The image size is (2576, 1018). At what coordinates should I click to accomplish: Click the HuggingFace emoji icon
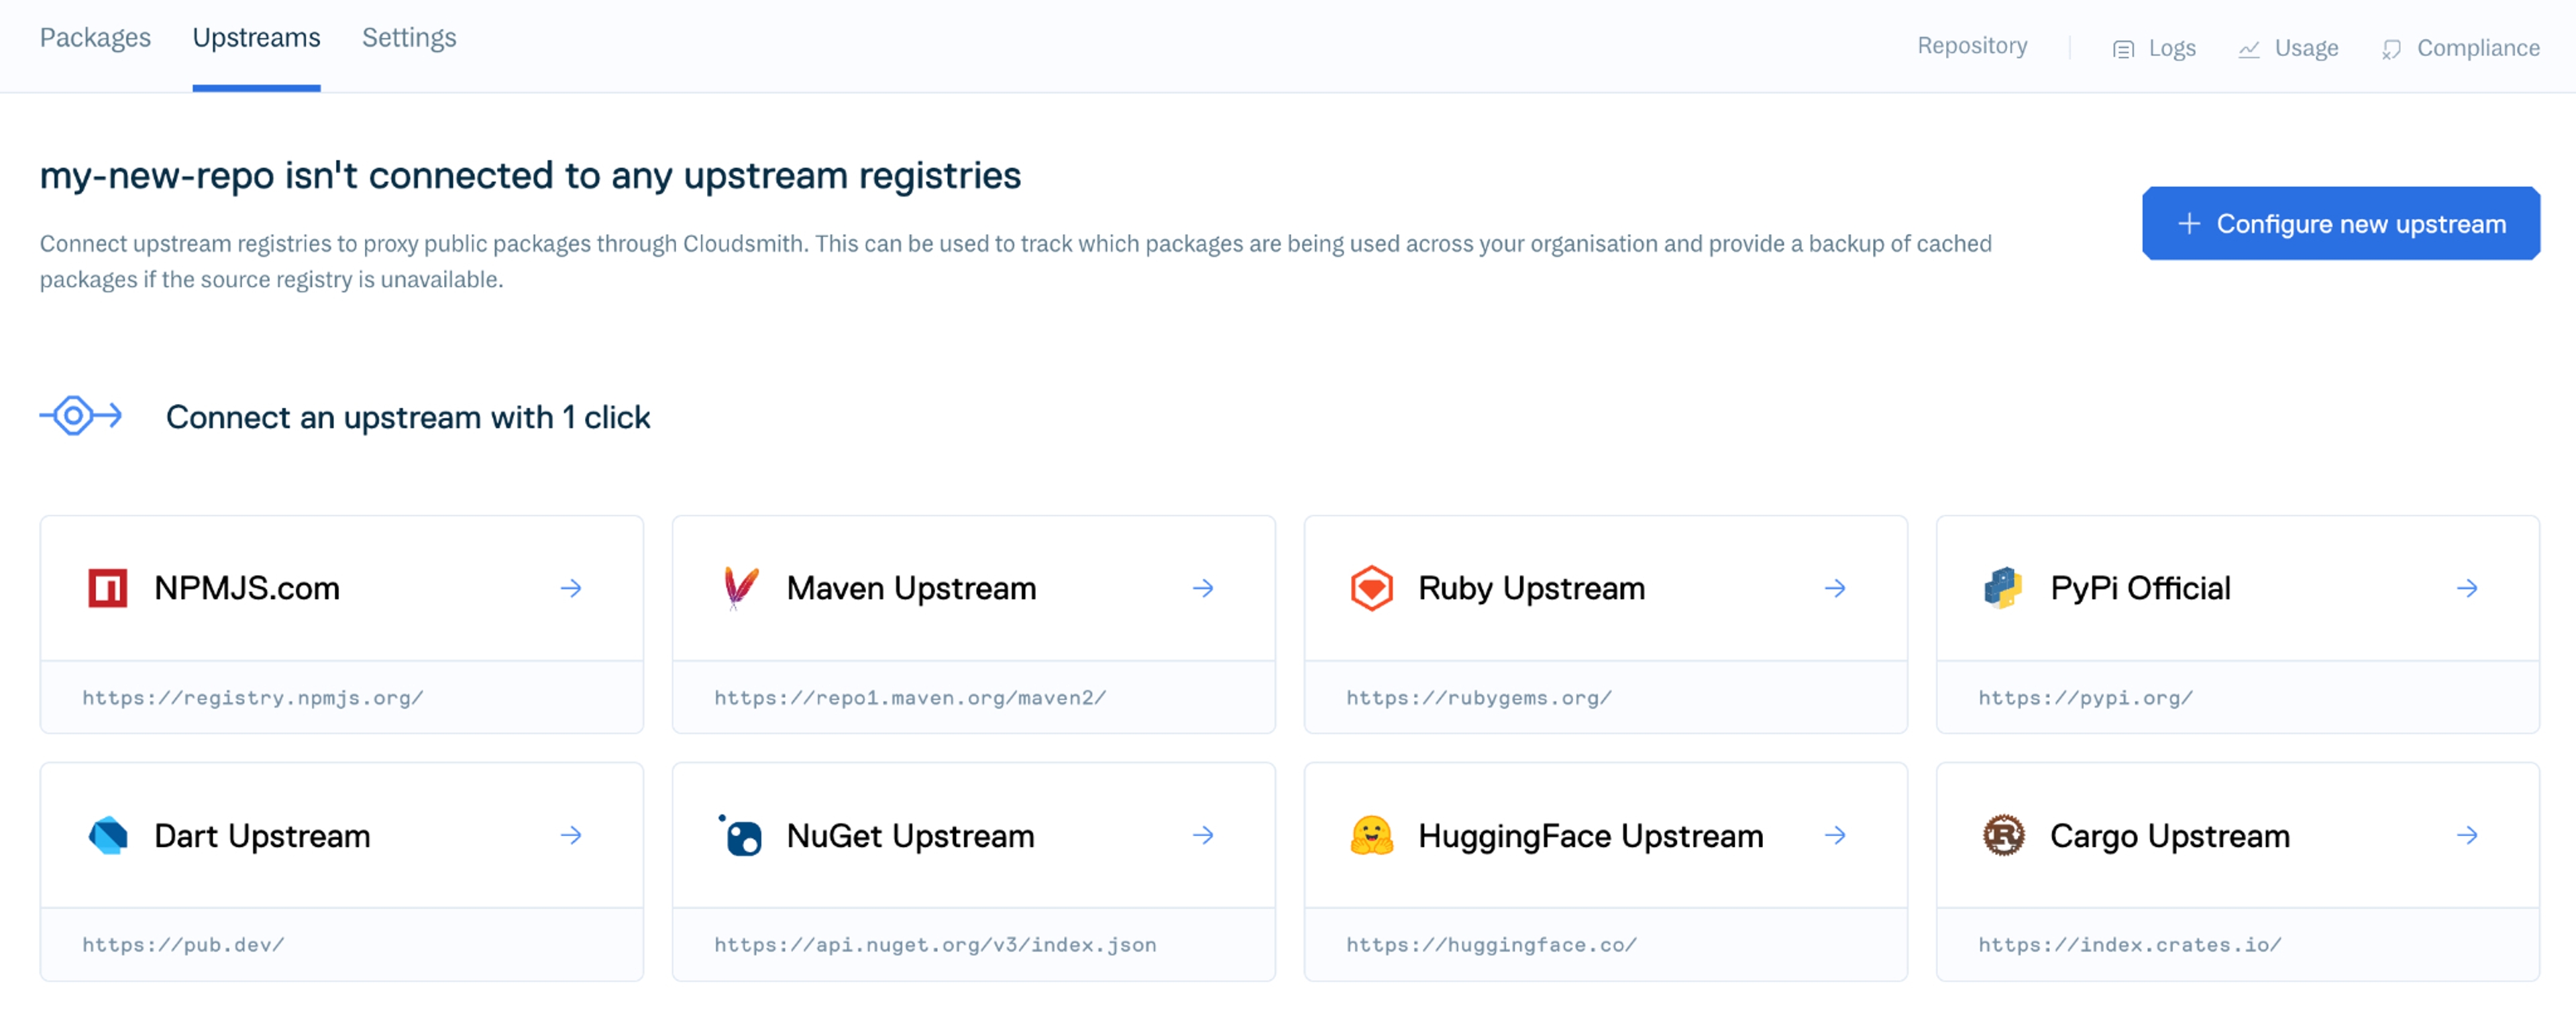click(x=1371, y=835)
